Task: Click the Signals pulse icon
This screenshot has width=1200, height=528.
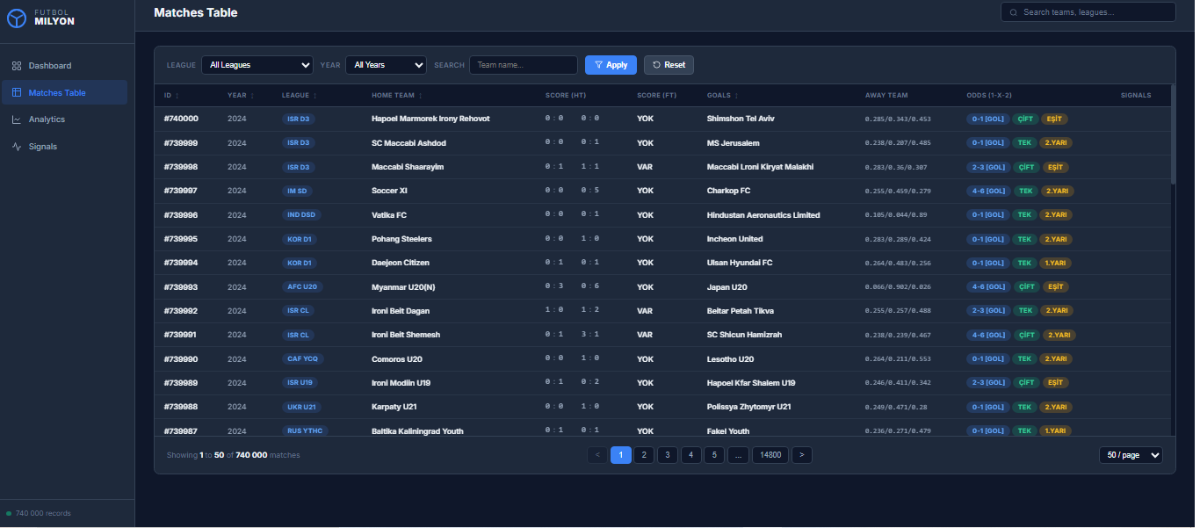Action: 17,147
